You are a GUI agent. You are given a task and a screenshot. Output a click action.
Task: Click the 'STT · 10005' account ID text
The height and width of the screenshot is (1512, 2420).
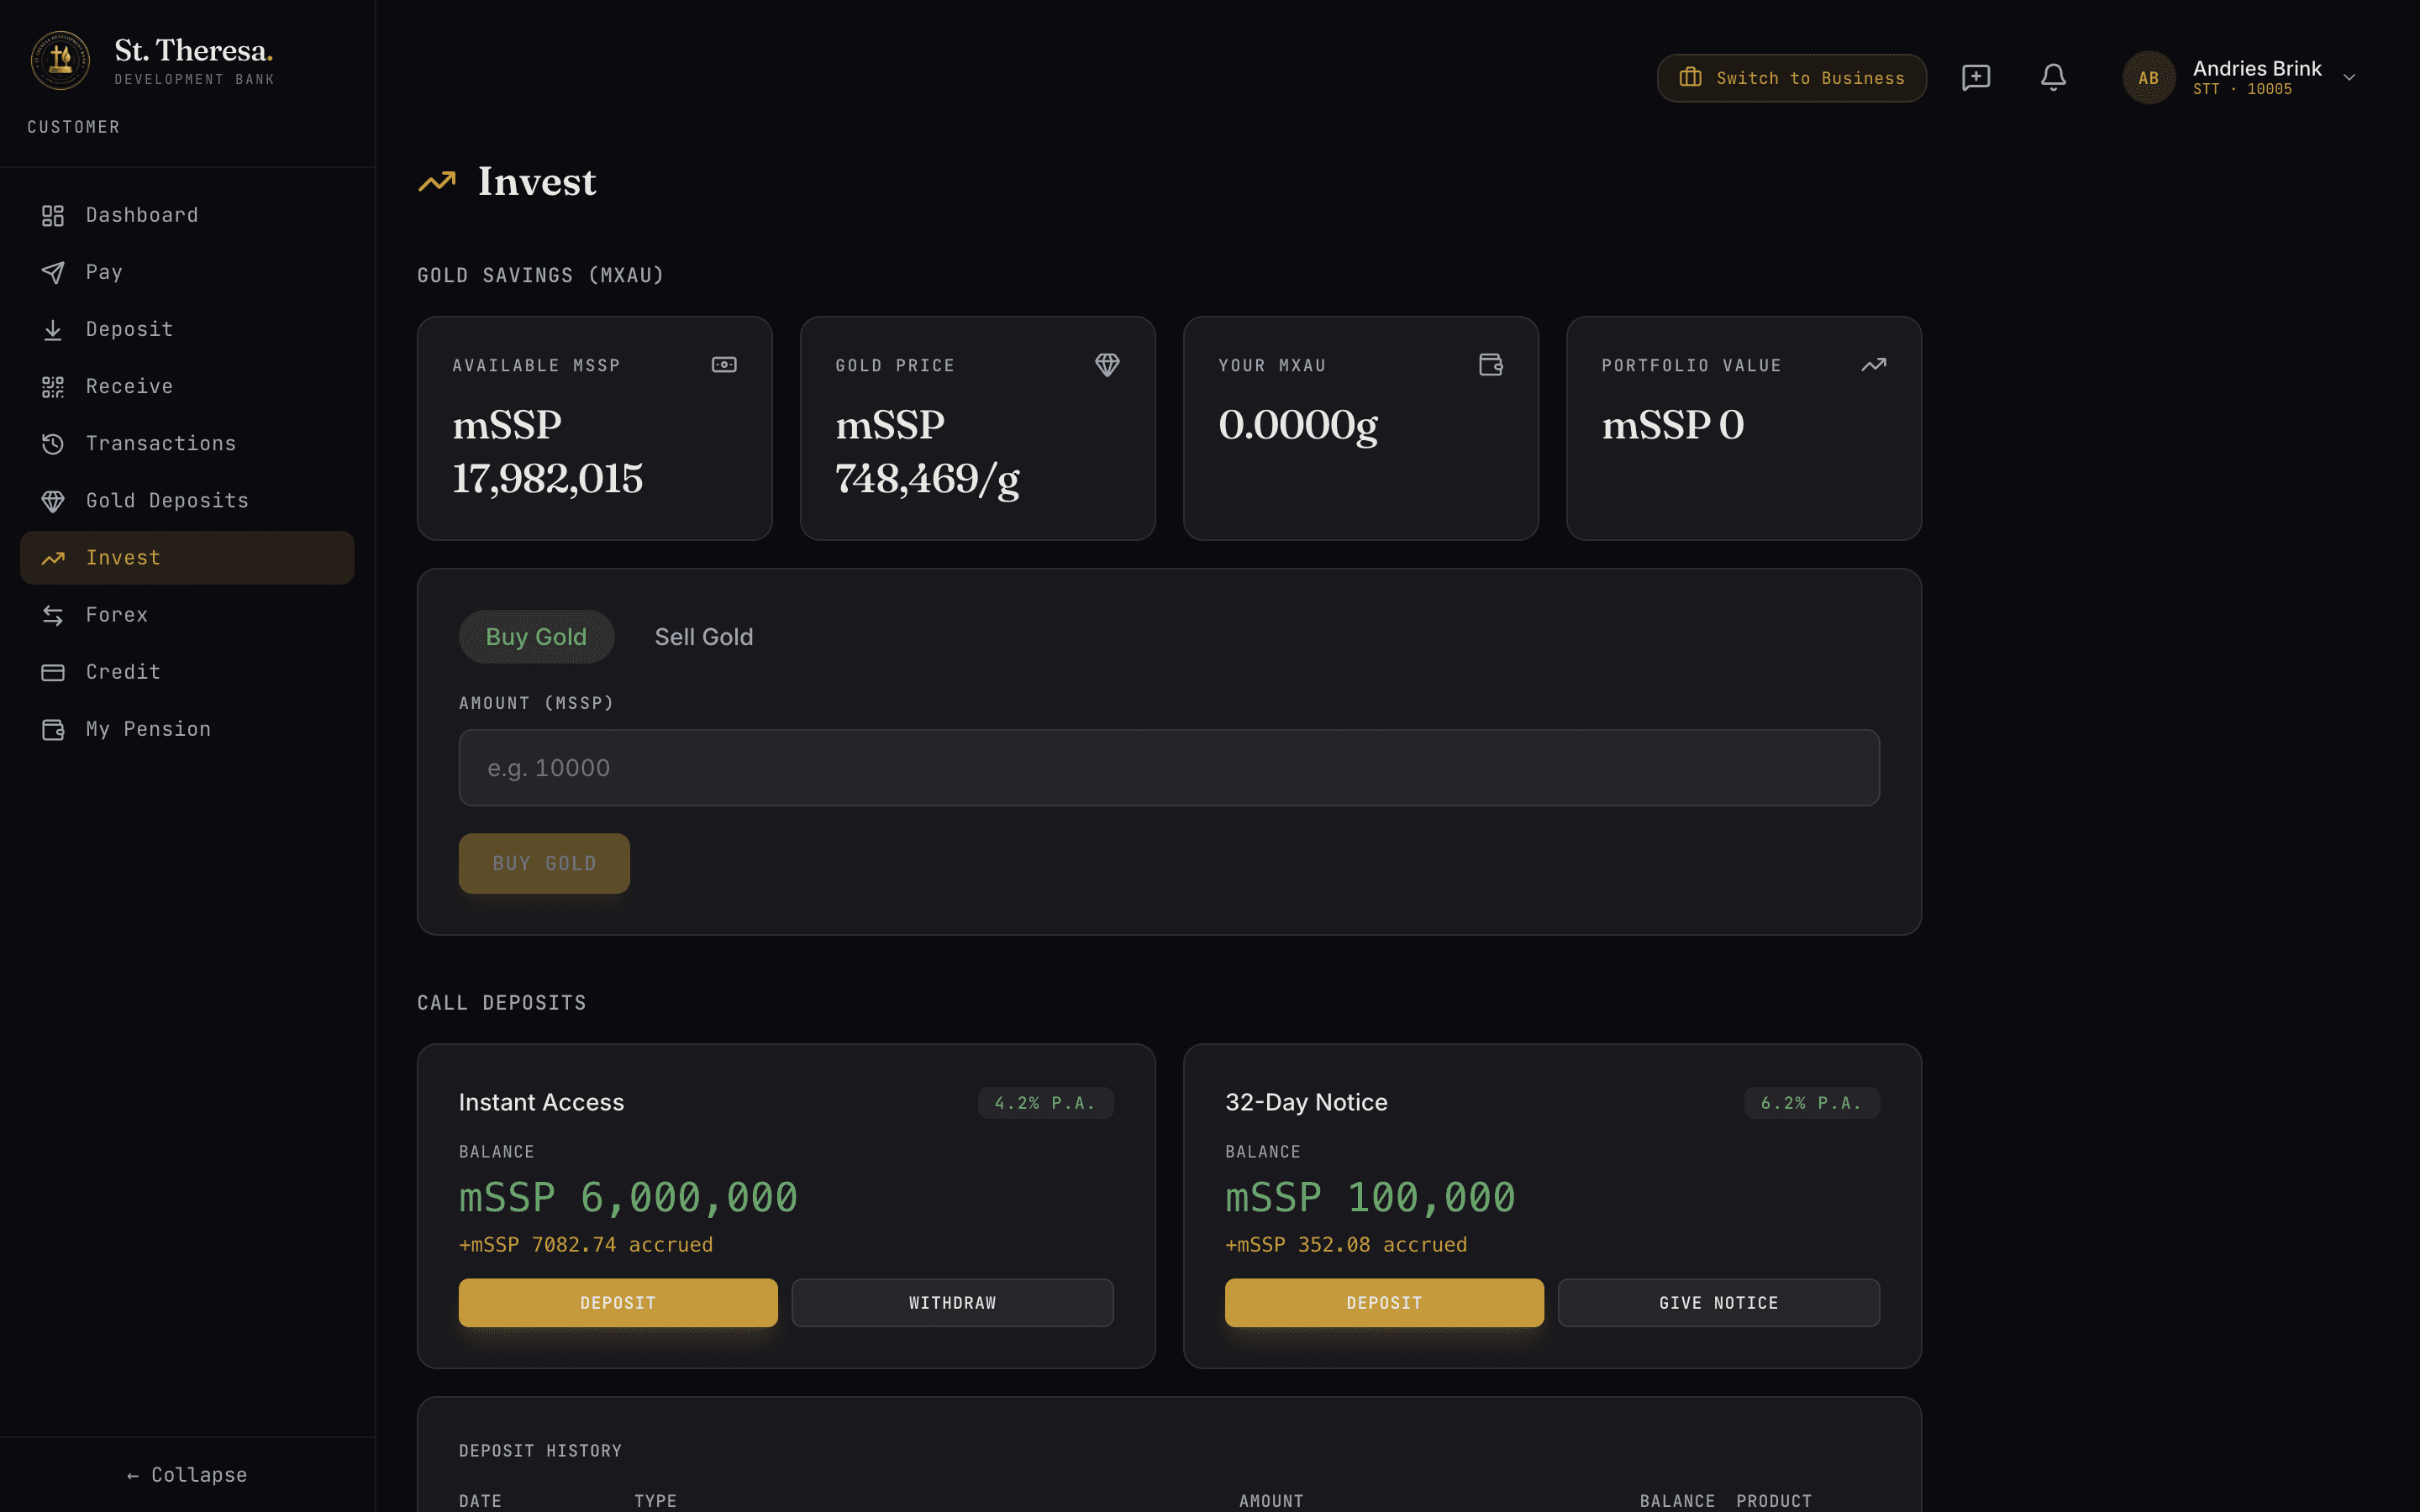point(2242,89)
